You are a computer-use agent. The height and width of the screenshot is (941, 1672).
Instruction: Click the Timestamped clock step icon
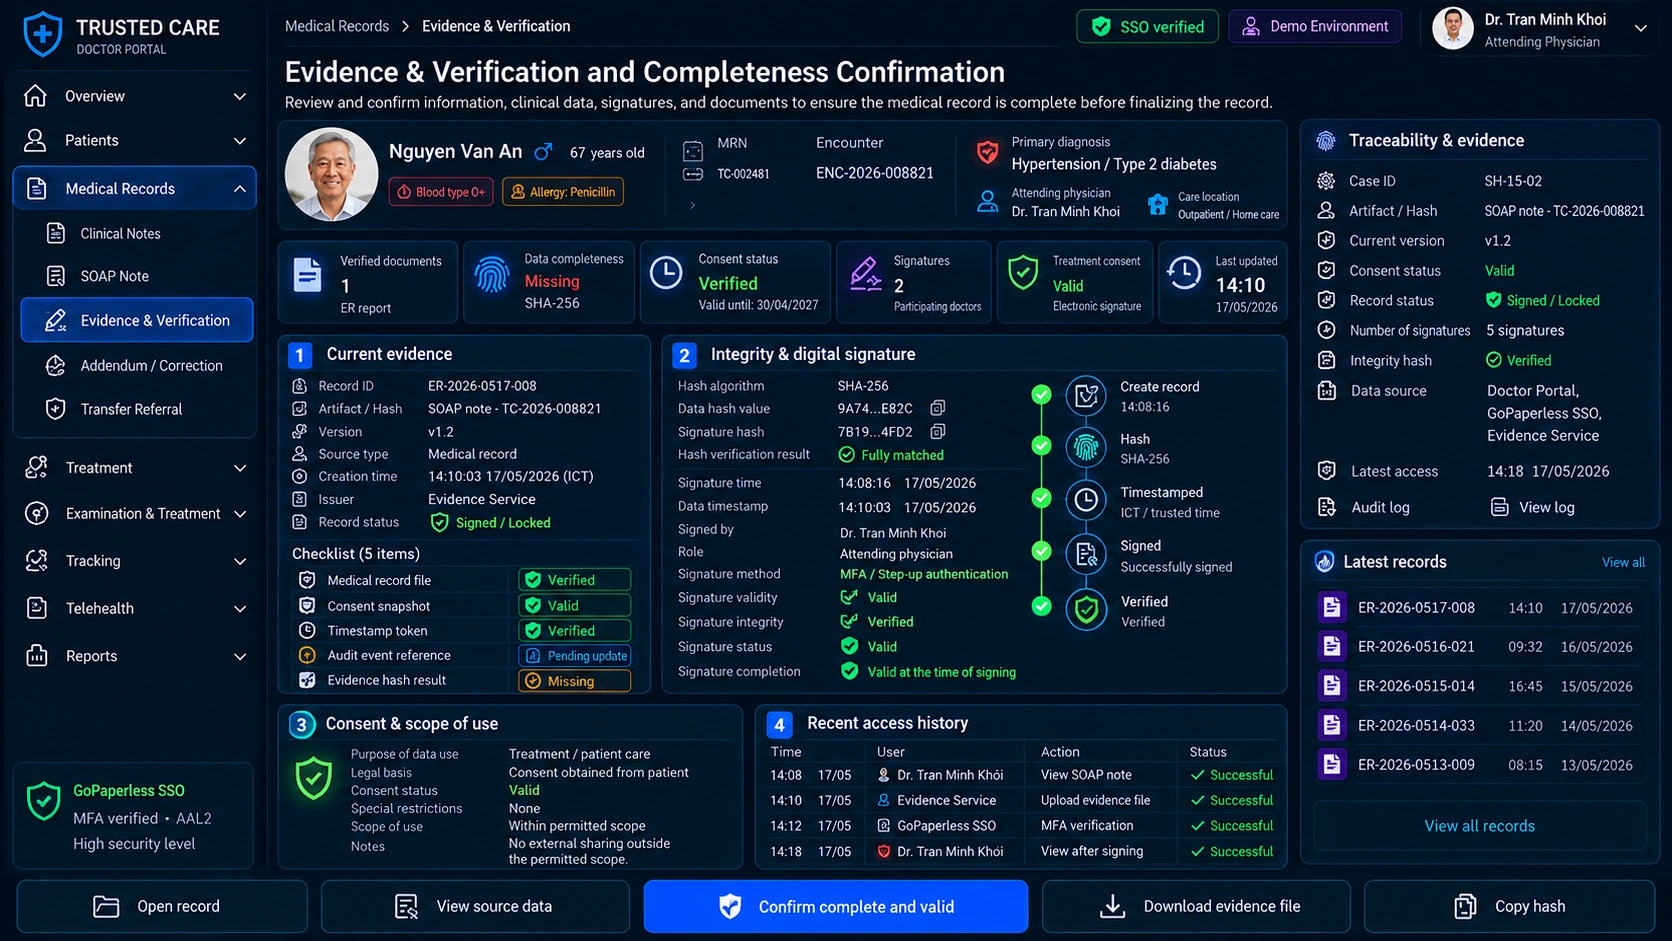pyautogui.click(x=1086, y=501)
